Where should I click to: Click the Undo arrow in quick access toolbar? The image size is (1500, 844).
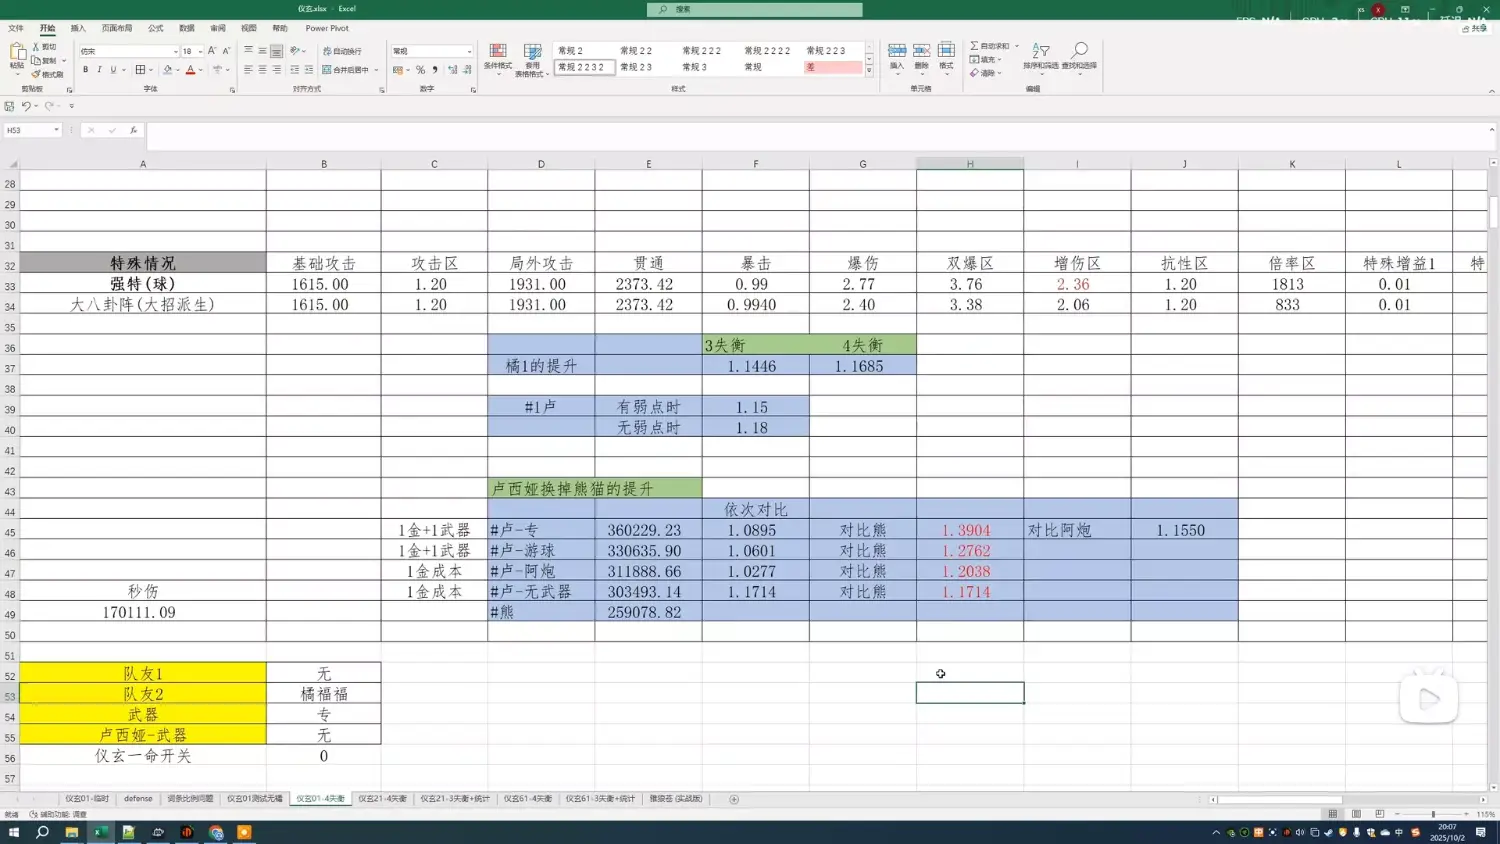[26, 106]
